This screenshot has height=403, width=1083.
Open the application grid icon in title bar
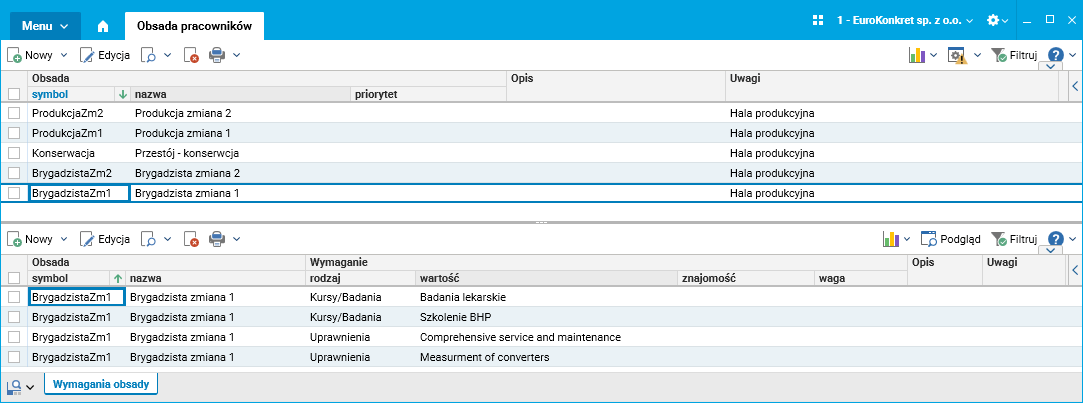tap(818, 20)
